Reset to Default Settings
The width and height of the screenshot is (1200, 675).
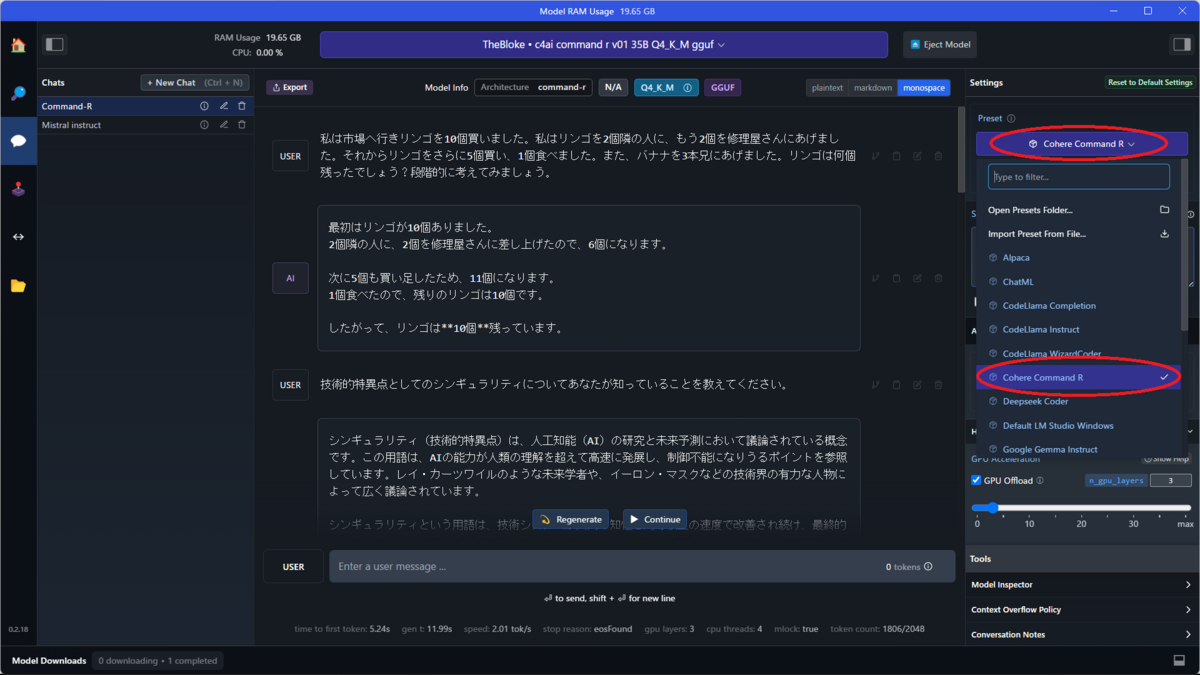(x=1150, y=83)
